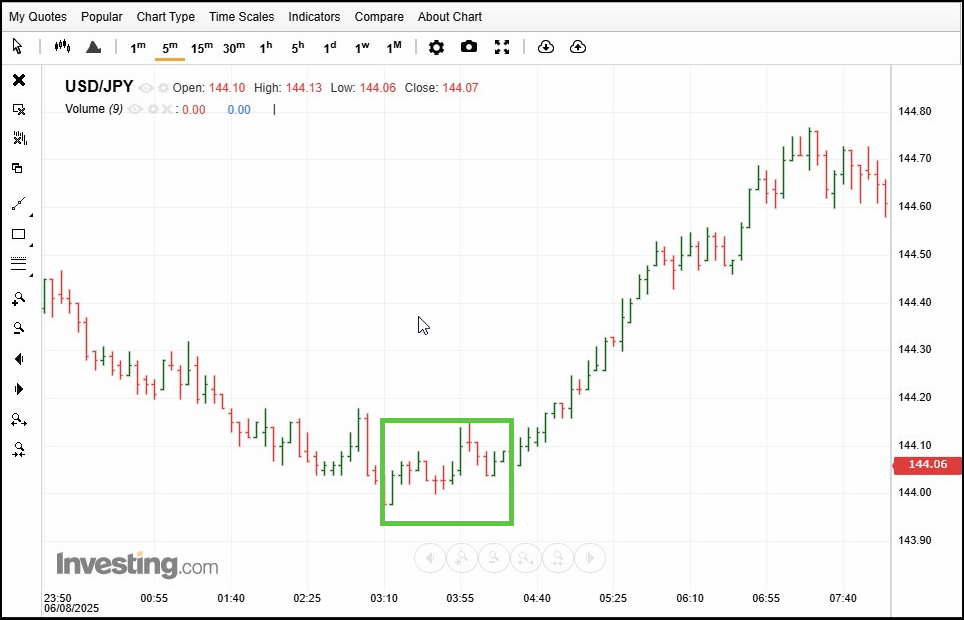The image size is (964, 620).
Task: Open Volume indicator settings gear
Action: (153, 109)
